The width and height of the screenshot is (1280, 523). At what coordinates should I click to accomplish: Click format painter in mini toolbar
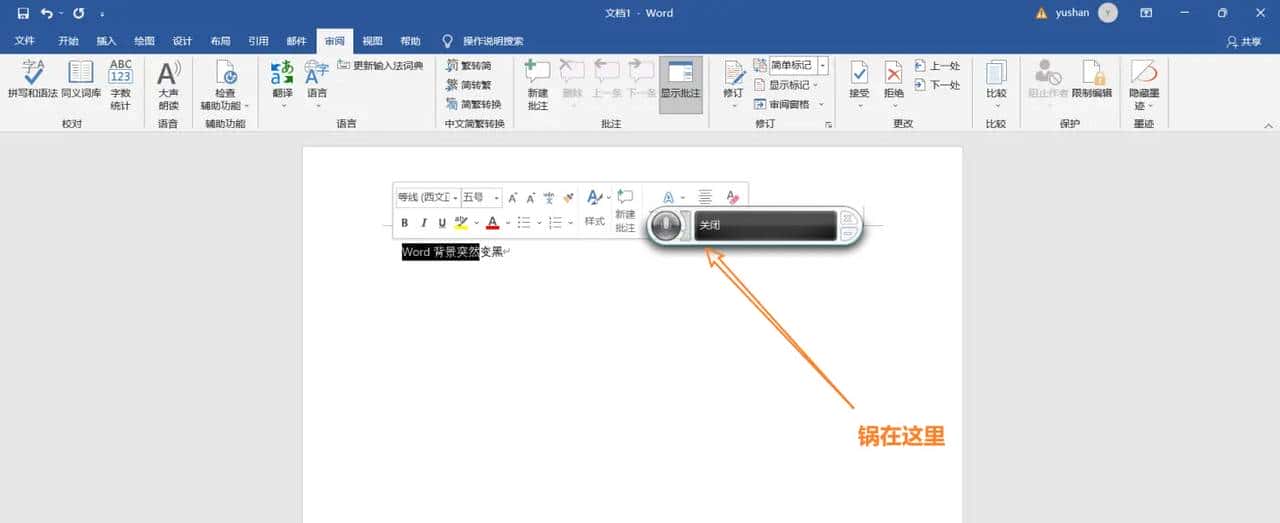(x=569, y=198)
